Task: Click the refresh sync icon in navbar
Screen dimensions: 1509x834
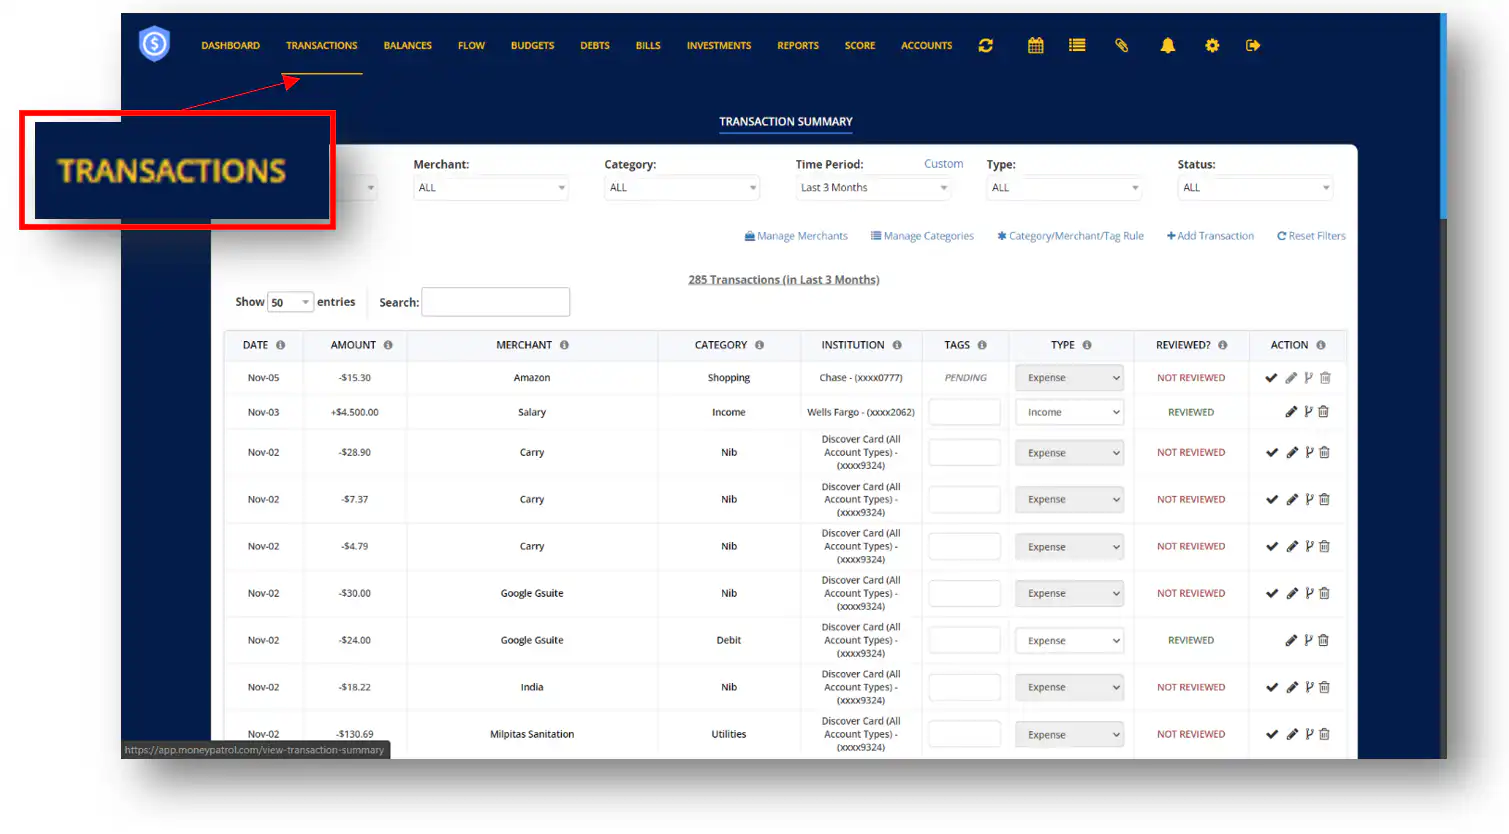Action: pyautogui.click(x=985, y=45)
